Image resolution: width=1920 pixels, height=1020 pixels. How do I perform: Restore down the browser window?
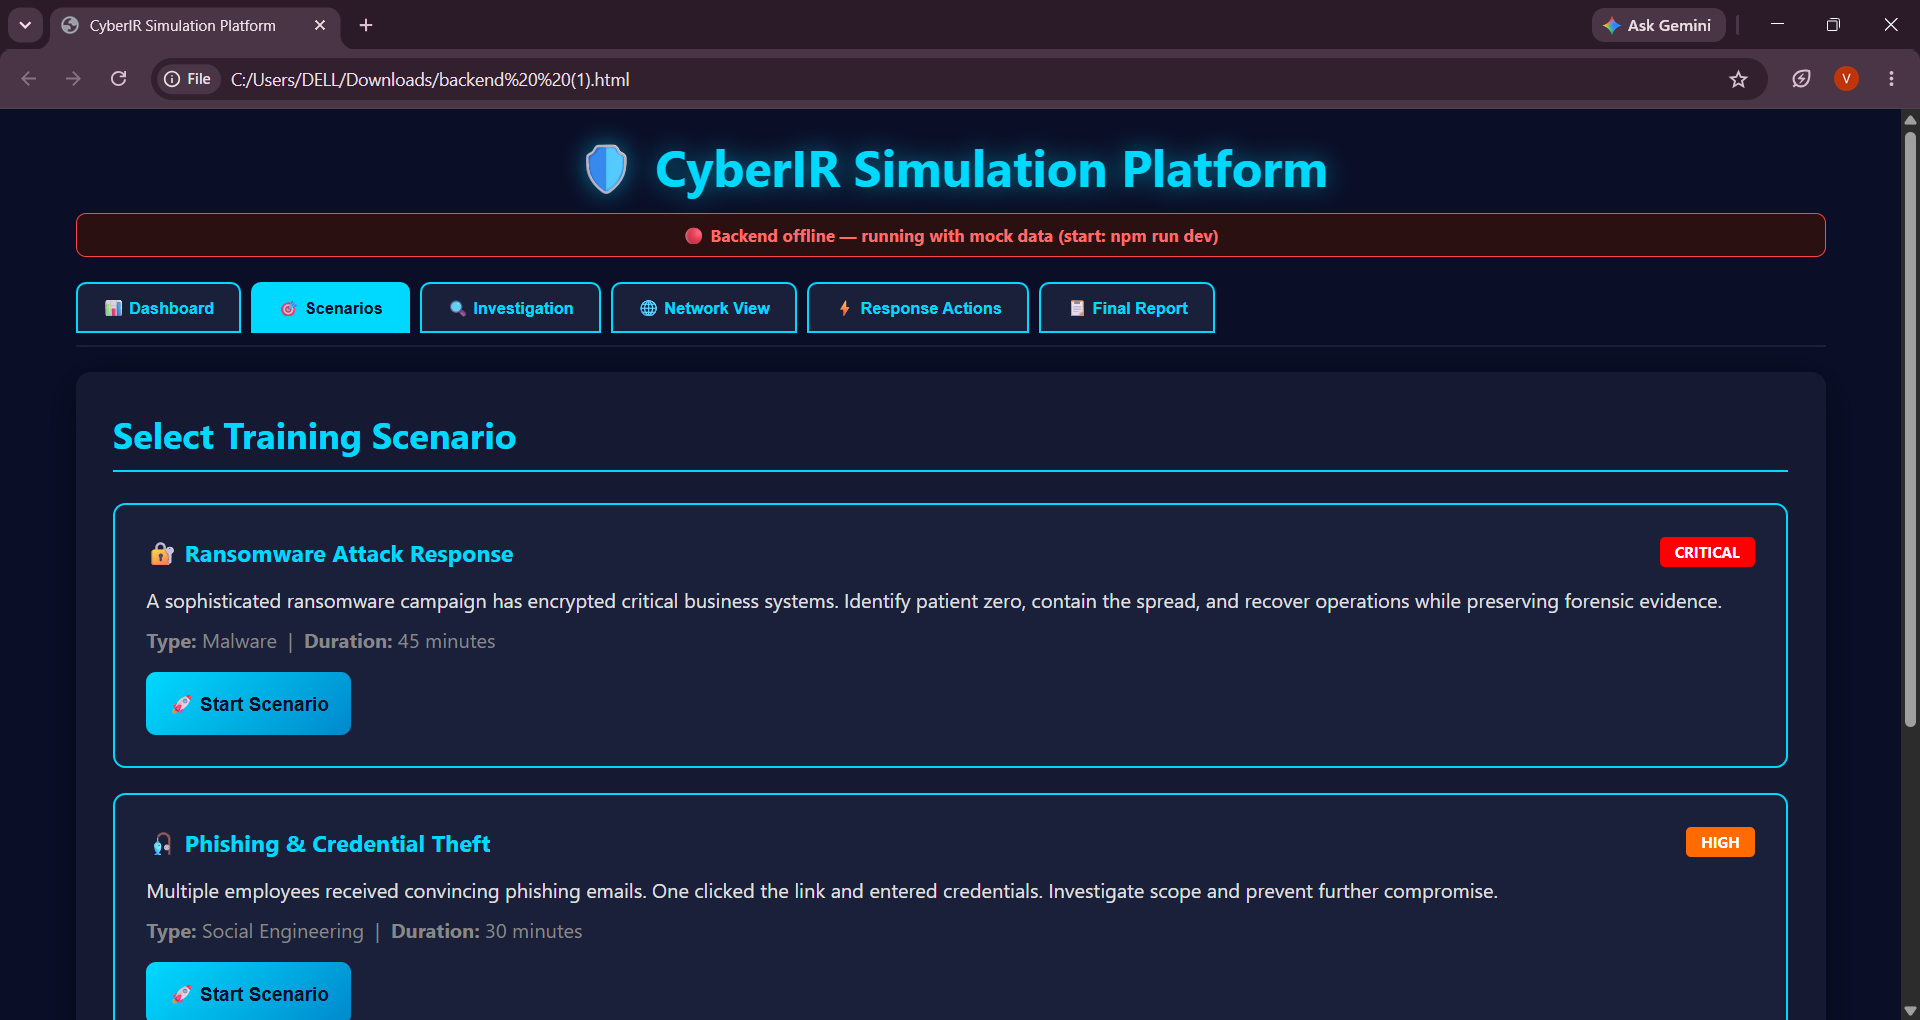coord(1833,25)
